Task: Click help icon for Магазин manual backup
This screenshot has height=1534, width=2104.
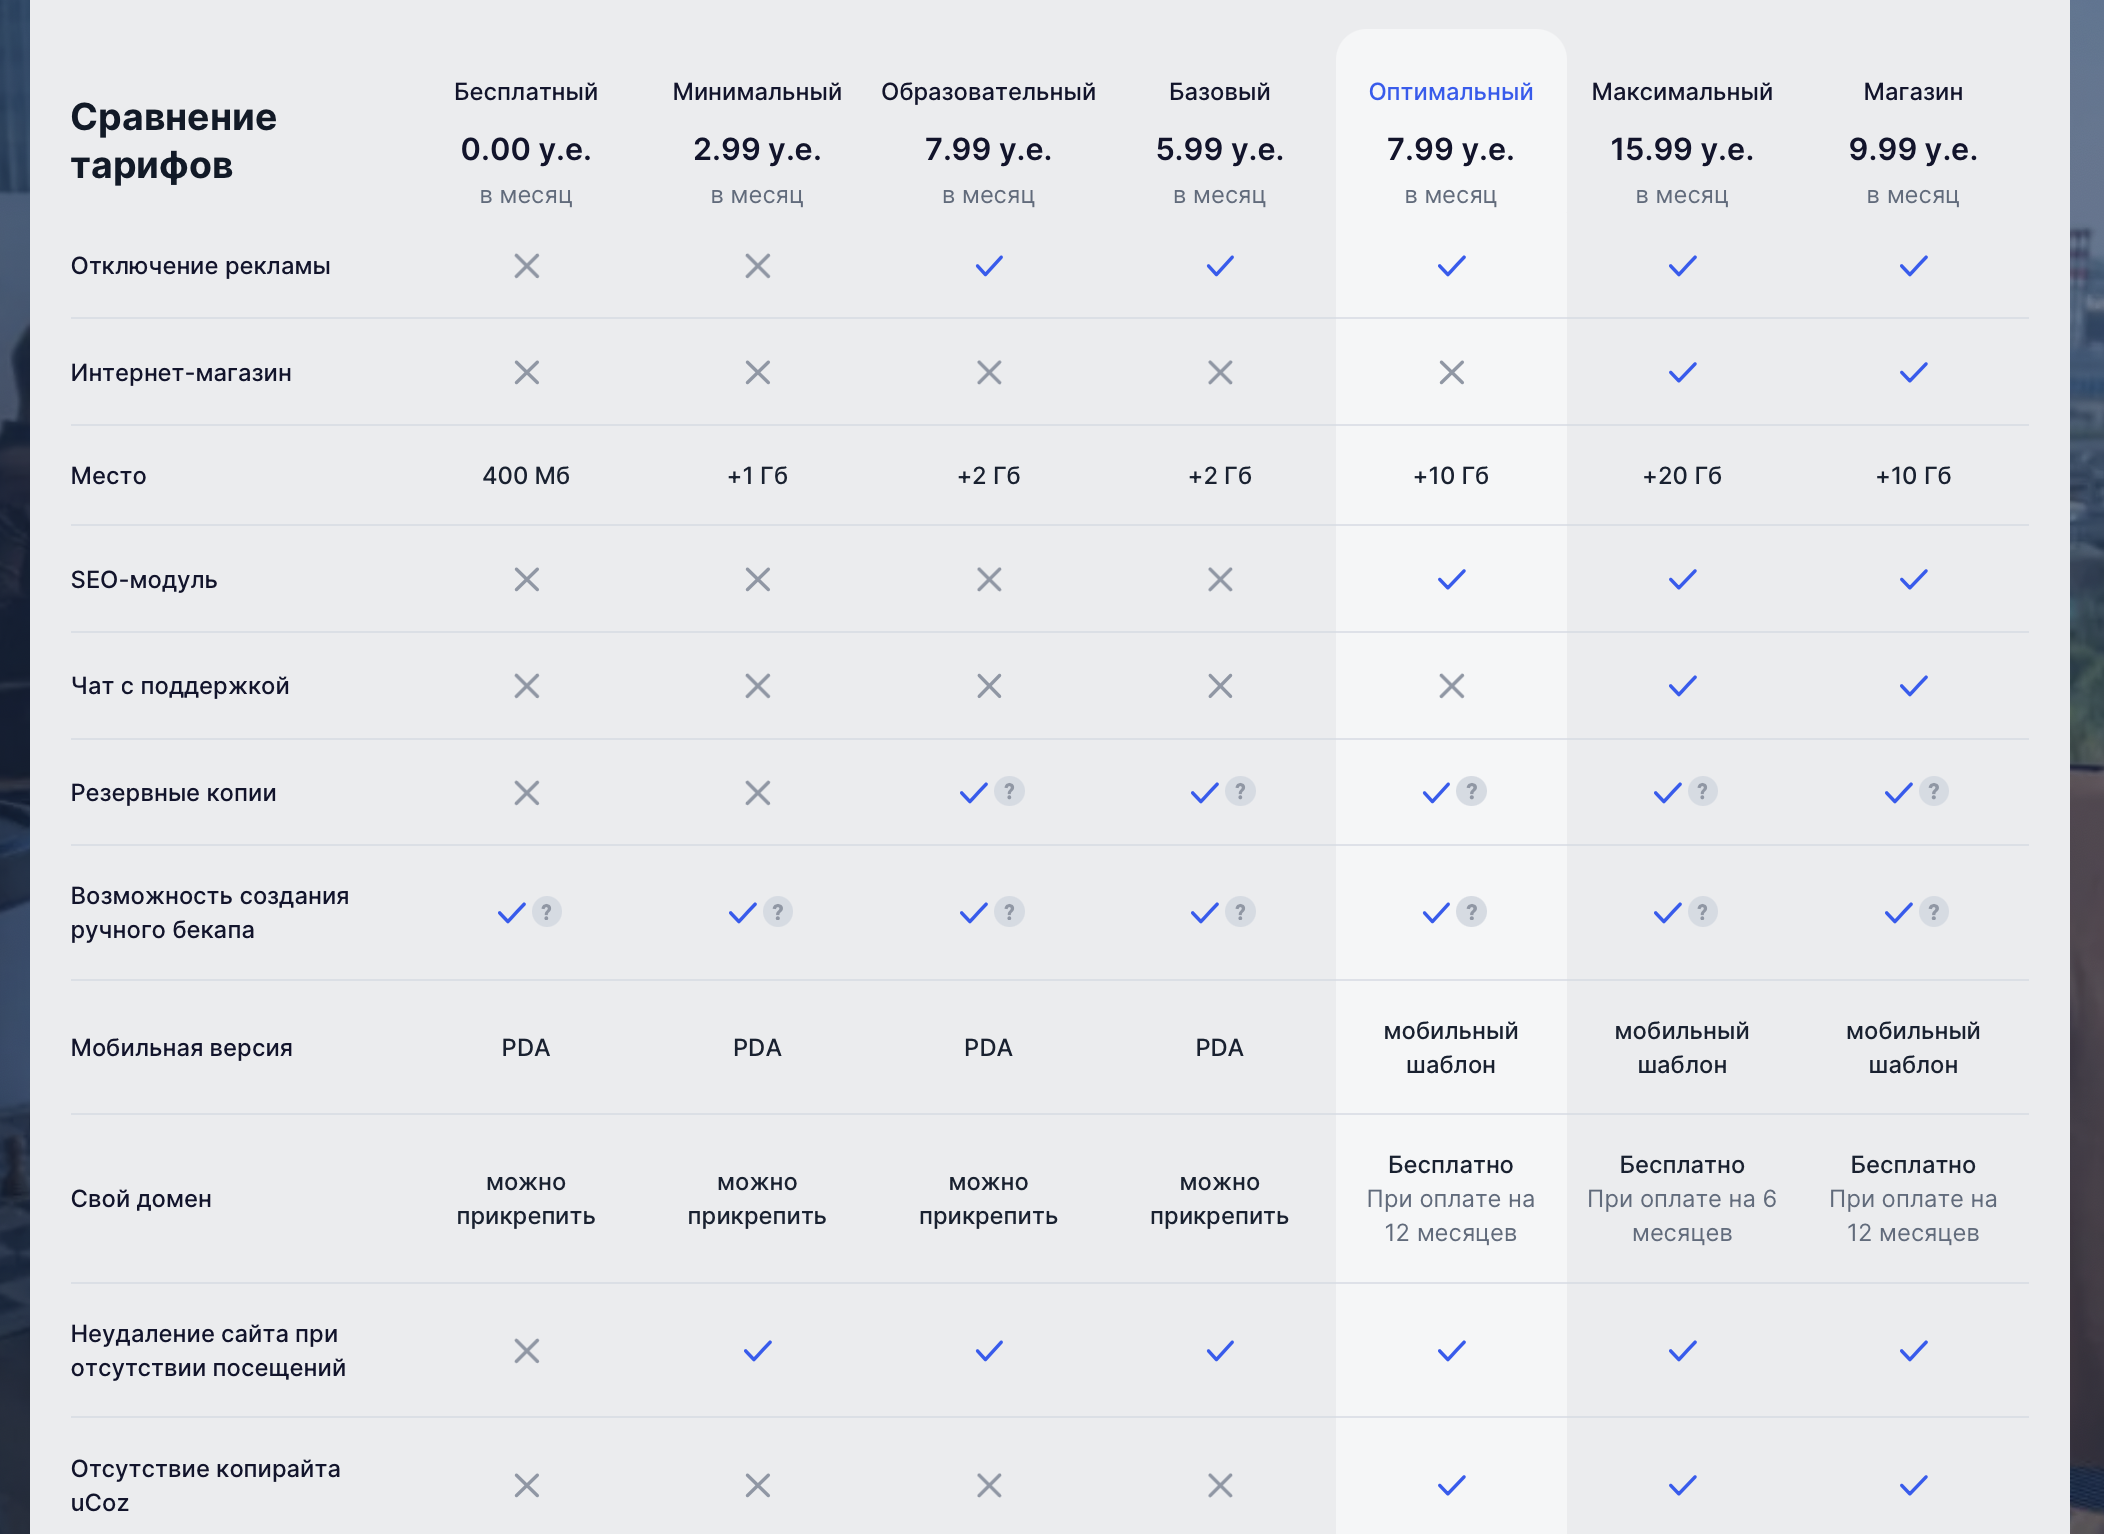Action: tap(1933, 912)
